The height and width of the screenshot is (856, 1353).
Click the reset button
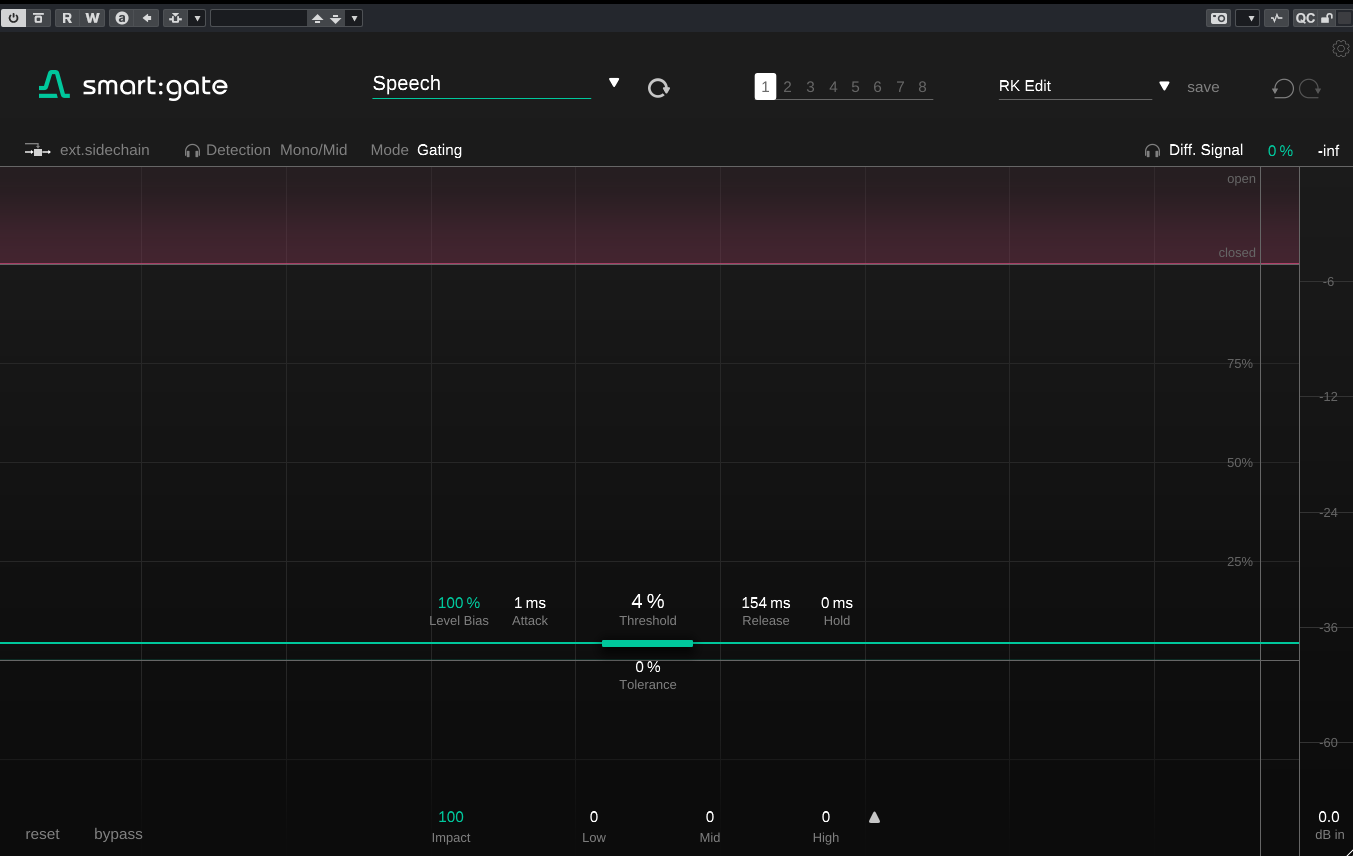click(x=42, y=834)
